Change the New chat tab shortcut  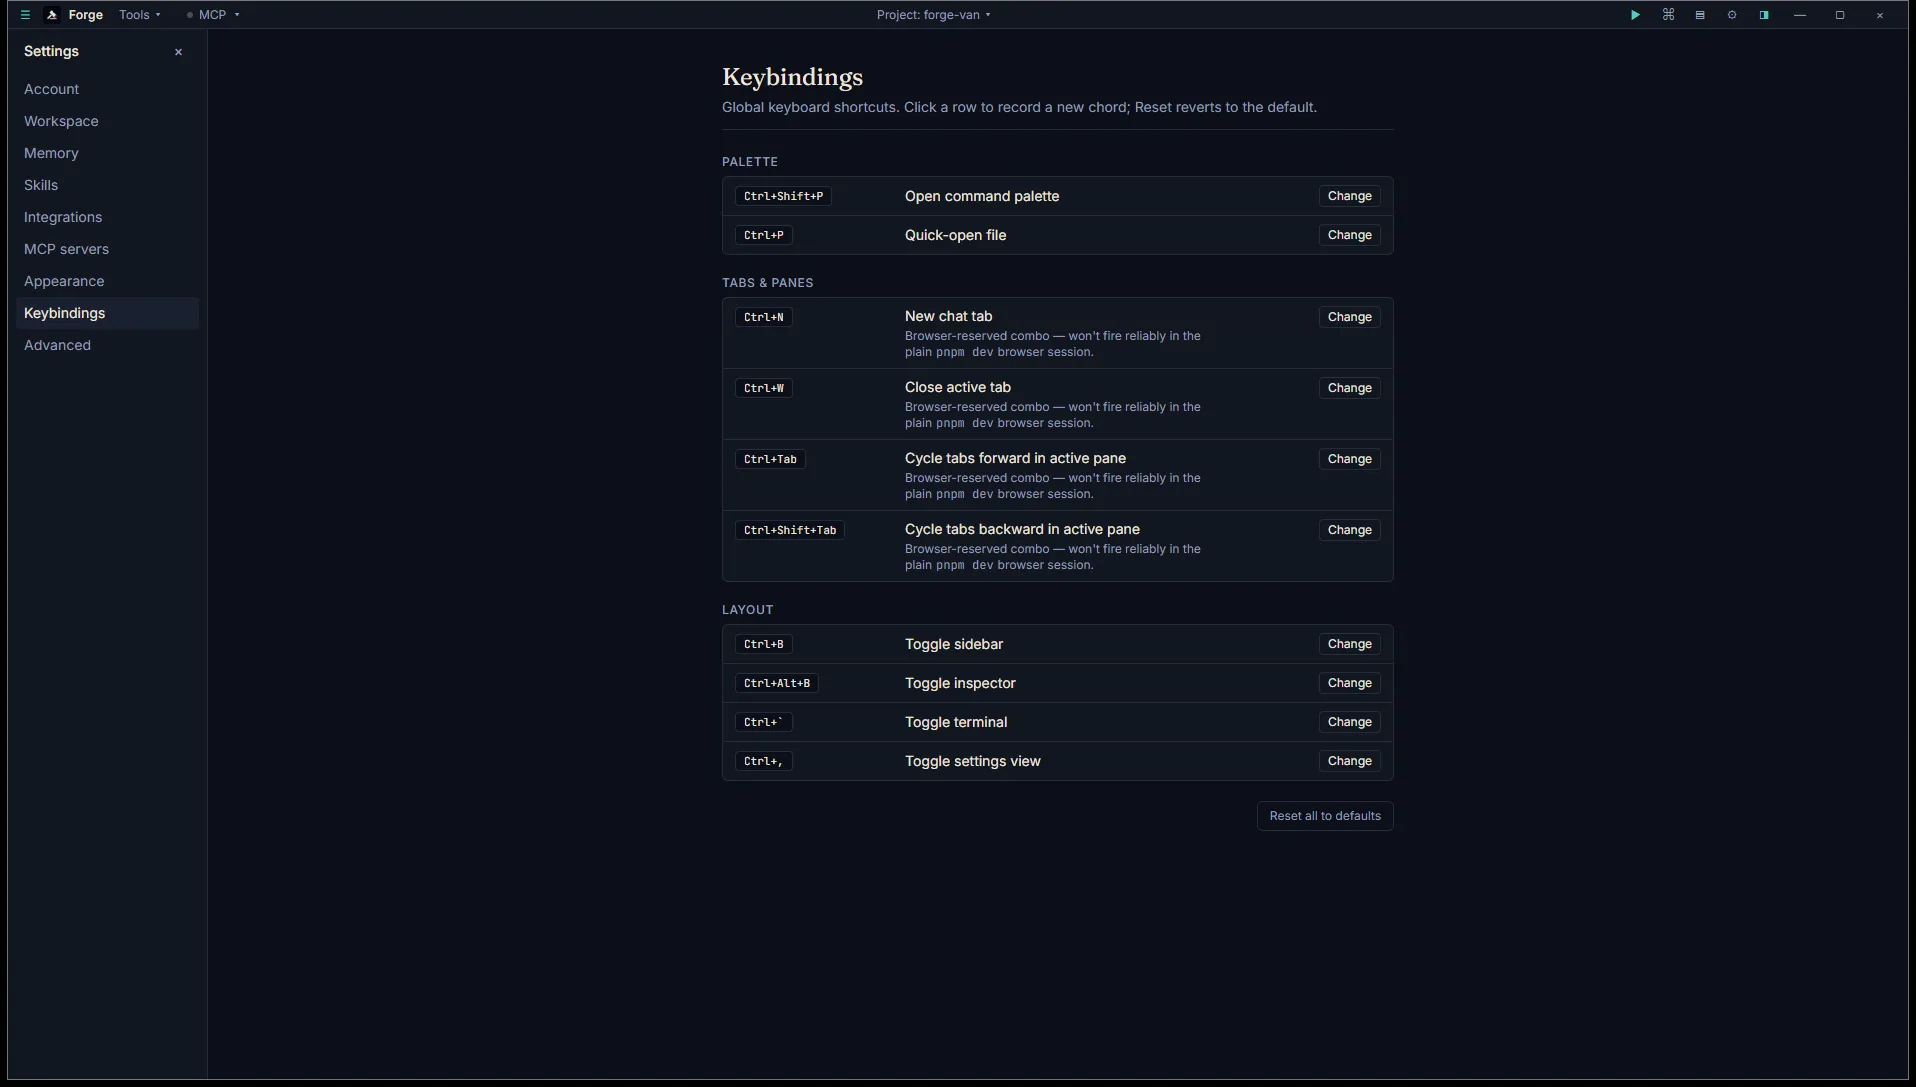pyautogui.click(x=1349, y=317)
